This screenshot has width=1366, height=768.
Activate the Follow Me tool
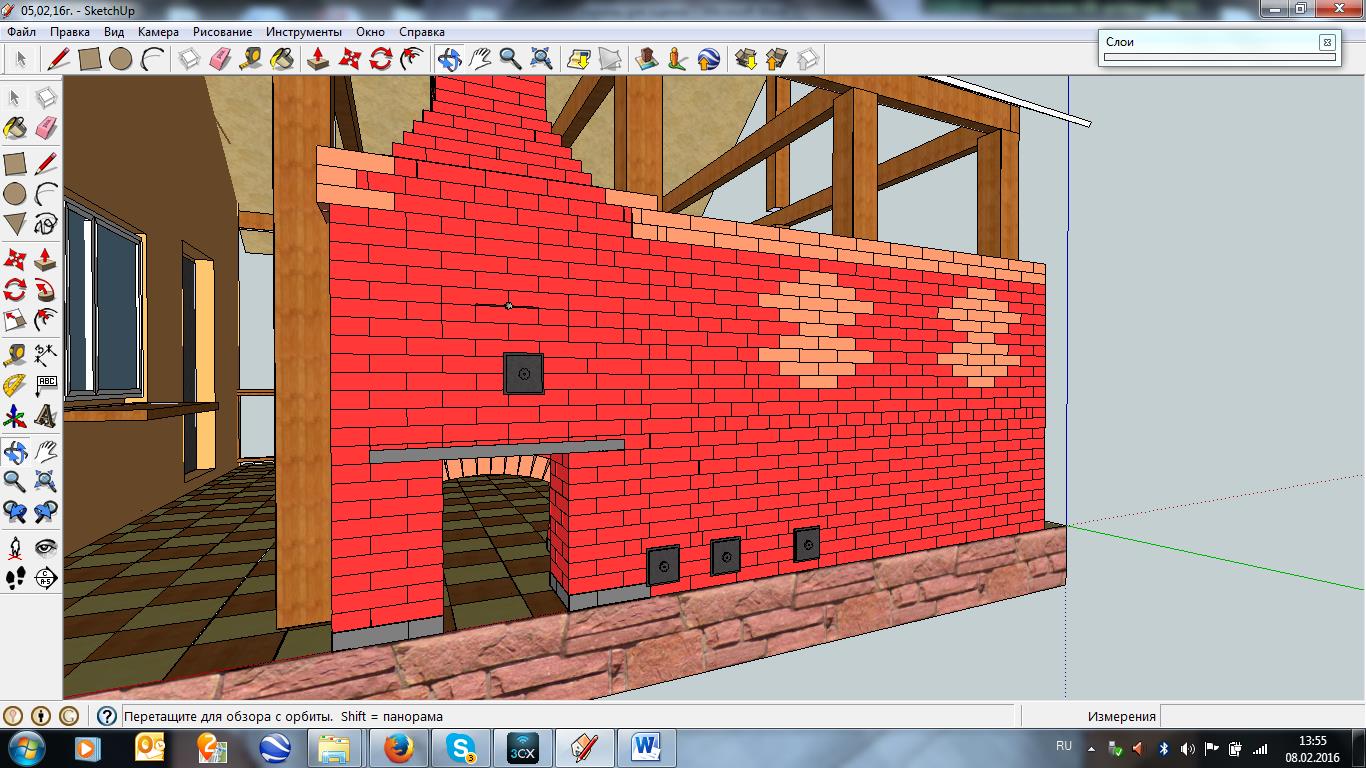46,290
